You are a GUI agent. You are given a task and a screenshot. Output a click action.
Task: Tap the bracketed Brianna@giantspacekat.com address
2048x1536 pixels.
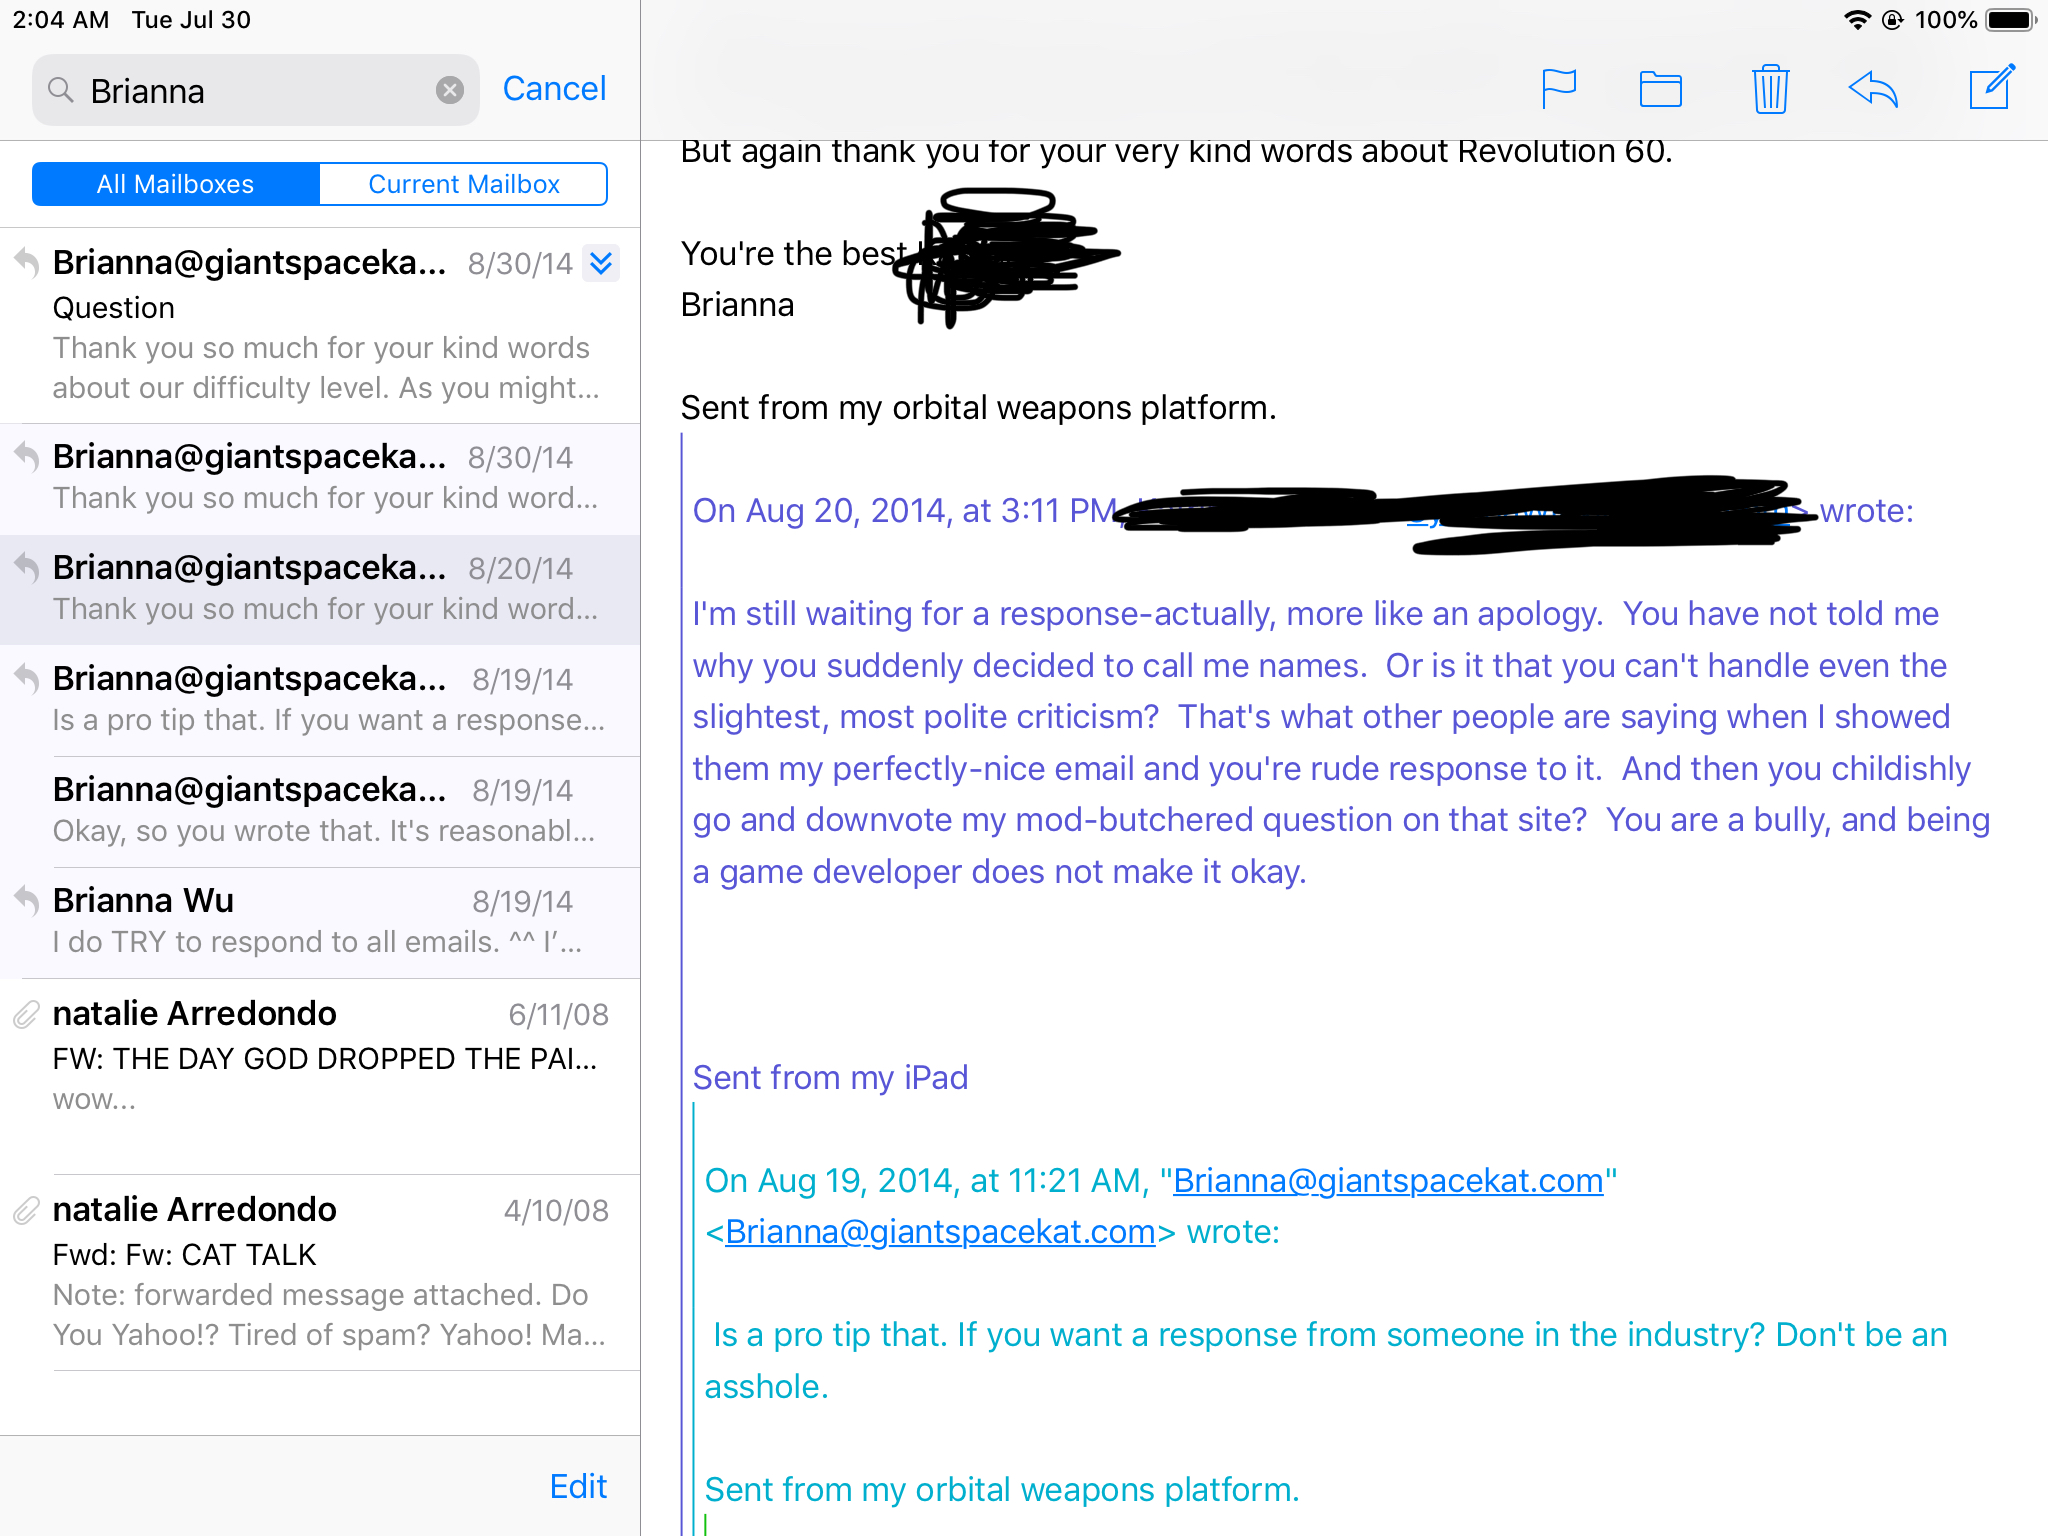(x=940, y=1232)
